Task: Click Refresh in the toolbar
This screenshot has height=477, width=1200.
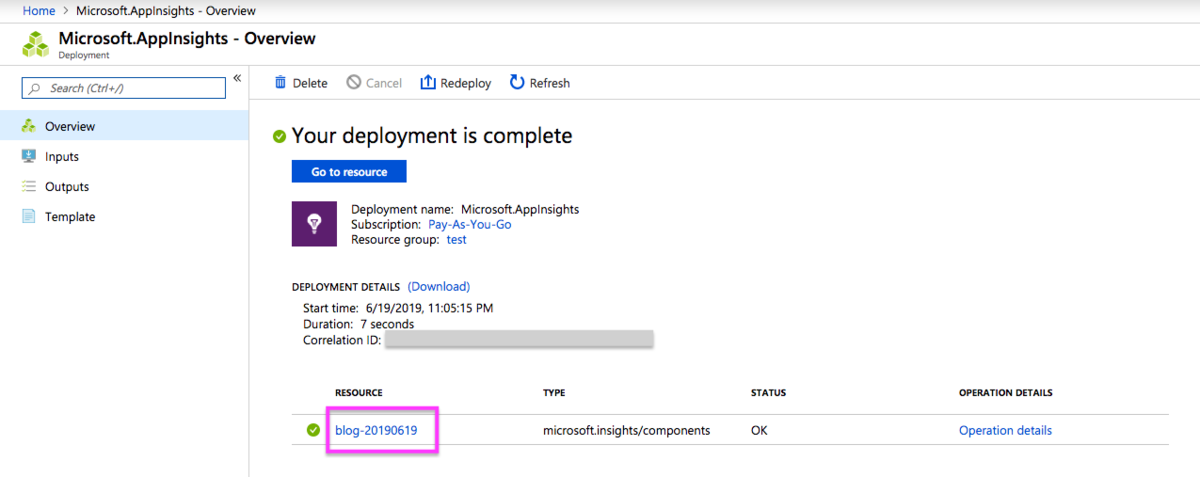Action: pos(540,83)
